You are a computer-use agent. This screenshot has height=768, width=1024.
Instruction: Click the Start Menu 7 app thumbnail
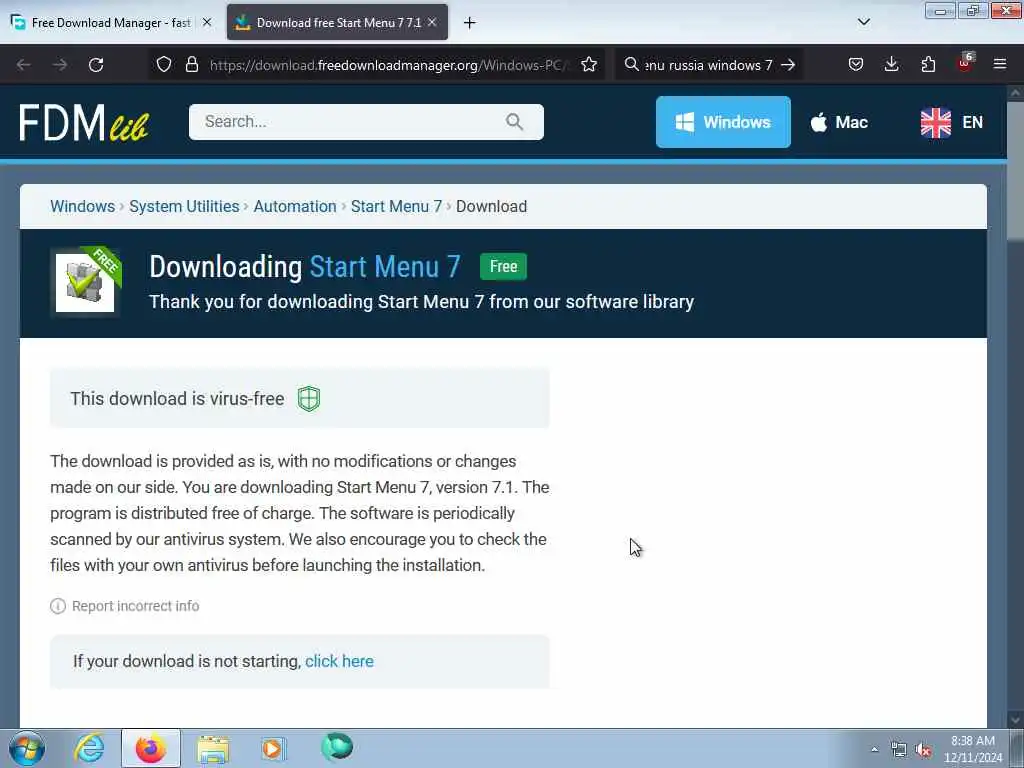tap(85, 281)
